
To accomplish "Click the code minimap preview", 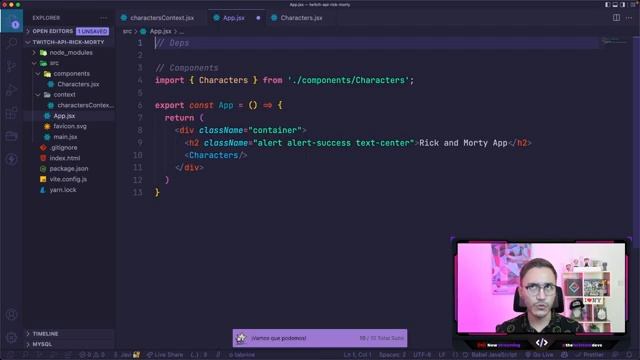I will [x=615, y=41].
